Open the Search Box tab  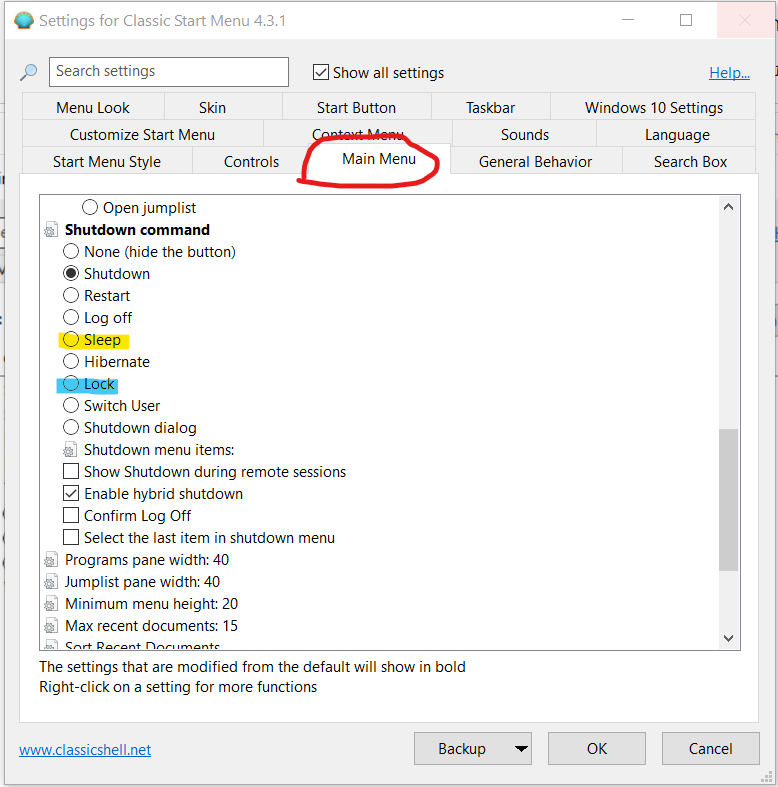pyautogui.click(x=690, y=162)
